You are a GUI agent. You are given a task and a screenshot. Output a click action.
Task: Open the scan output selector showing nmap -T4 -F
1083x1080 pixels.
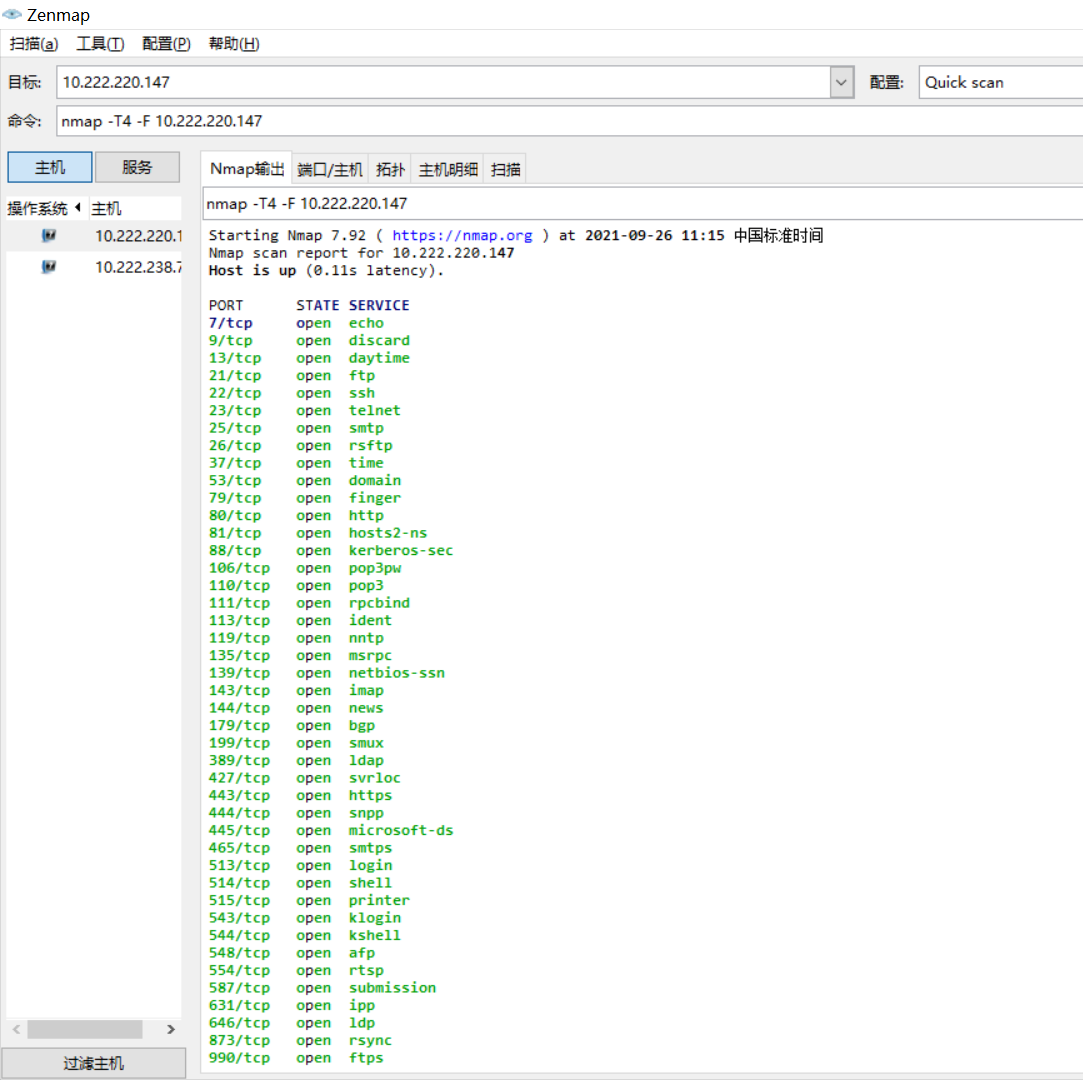click(x=642, y=204)
